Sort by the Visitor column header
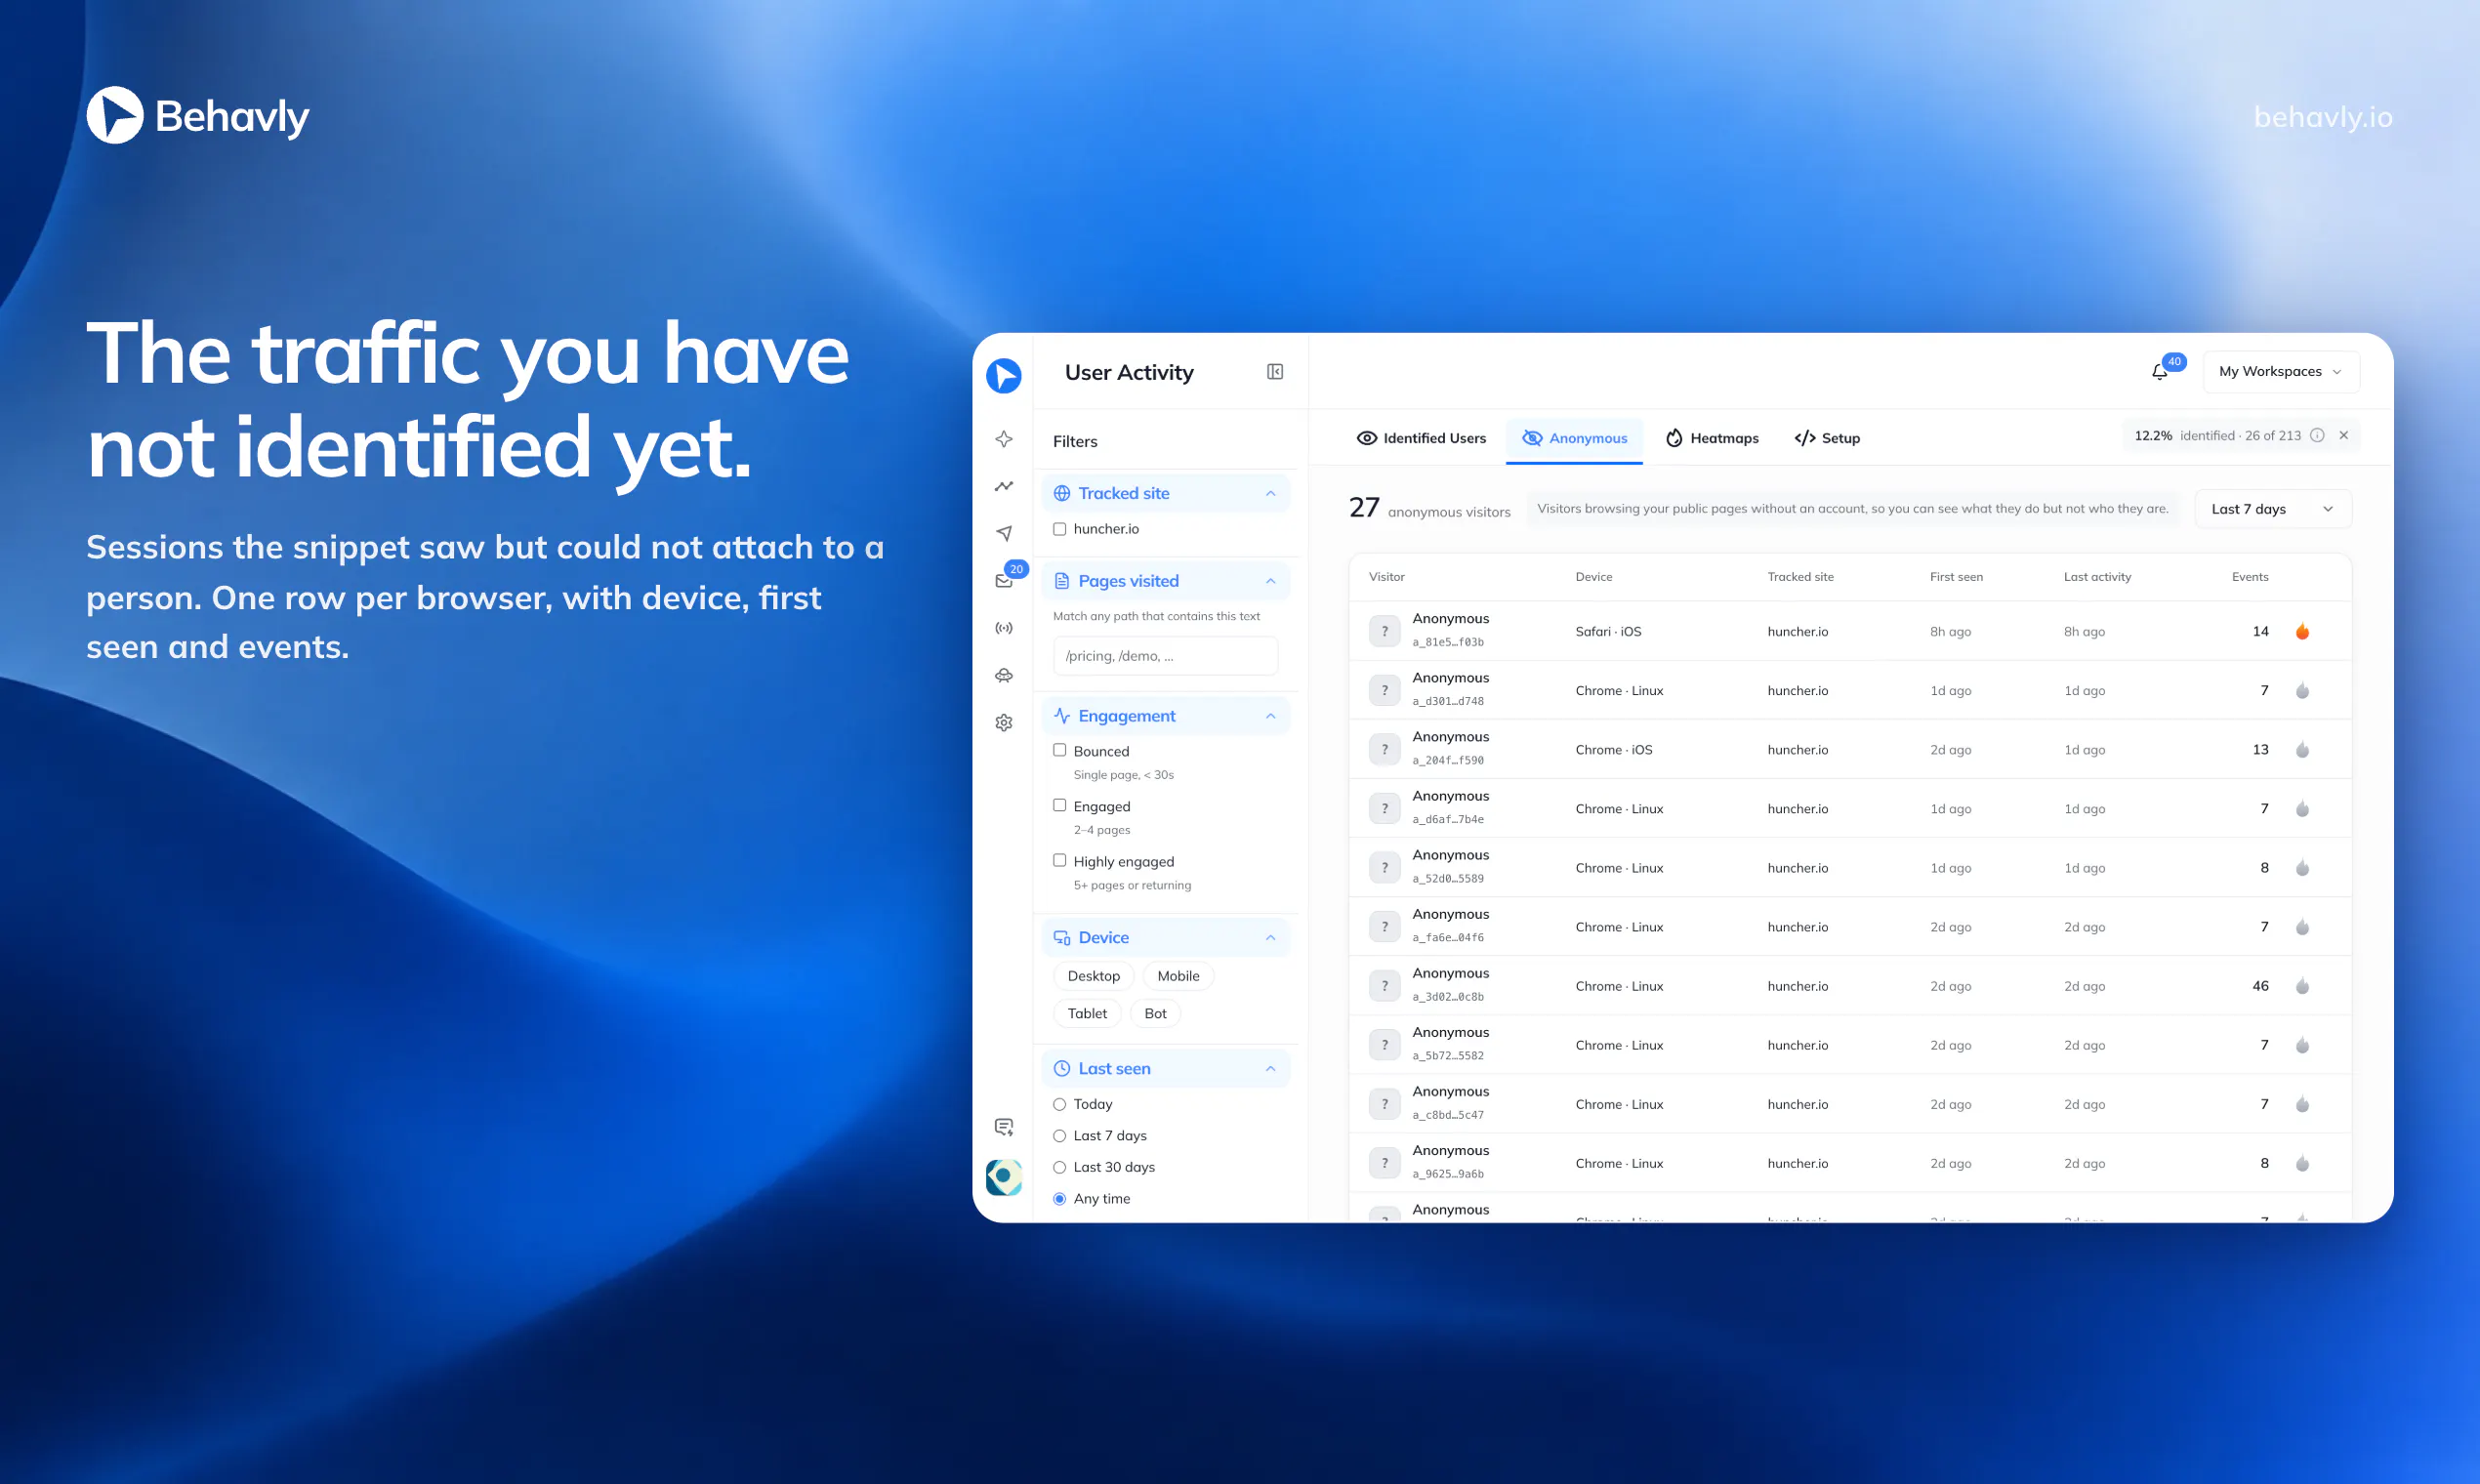This screenshot has width=2480, height=1484. (1387, 577)
